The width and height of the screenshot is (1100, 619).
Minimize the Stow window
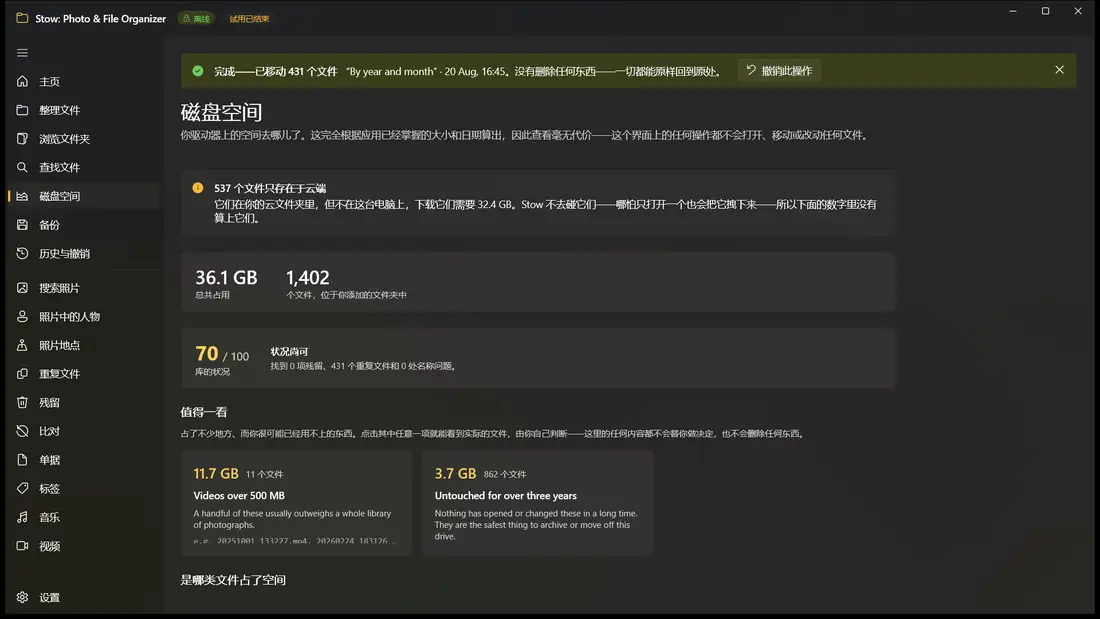point(1013,11)
